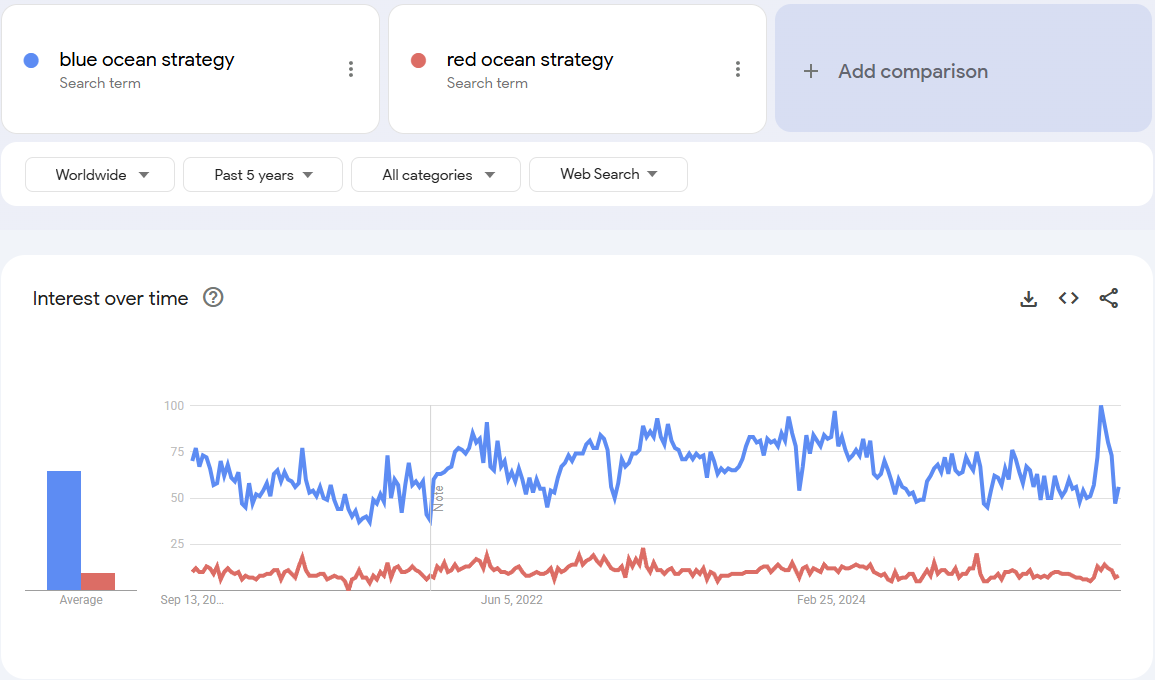Download the interest over time CSV

1028,298
